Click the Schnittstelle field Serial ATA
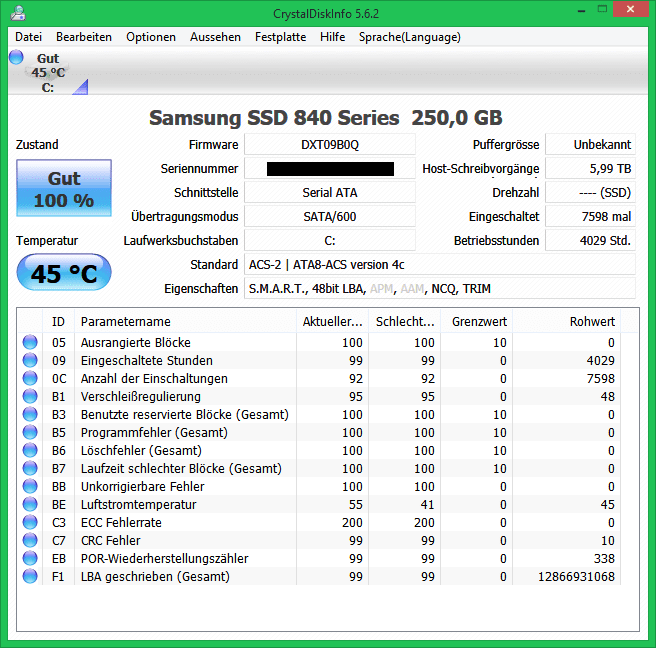656x648 pixels. point(330,192)
